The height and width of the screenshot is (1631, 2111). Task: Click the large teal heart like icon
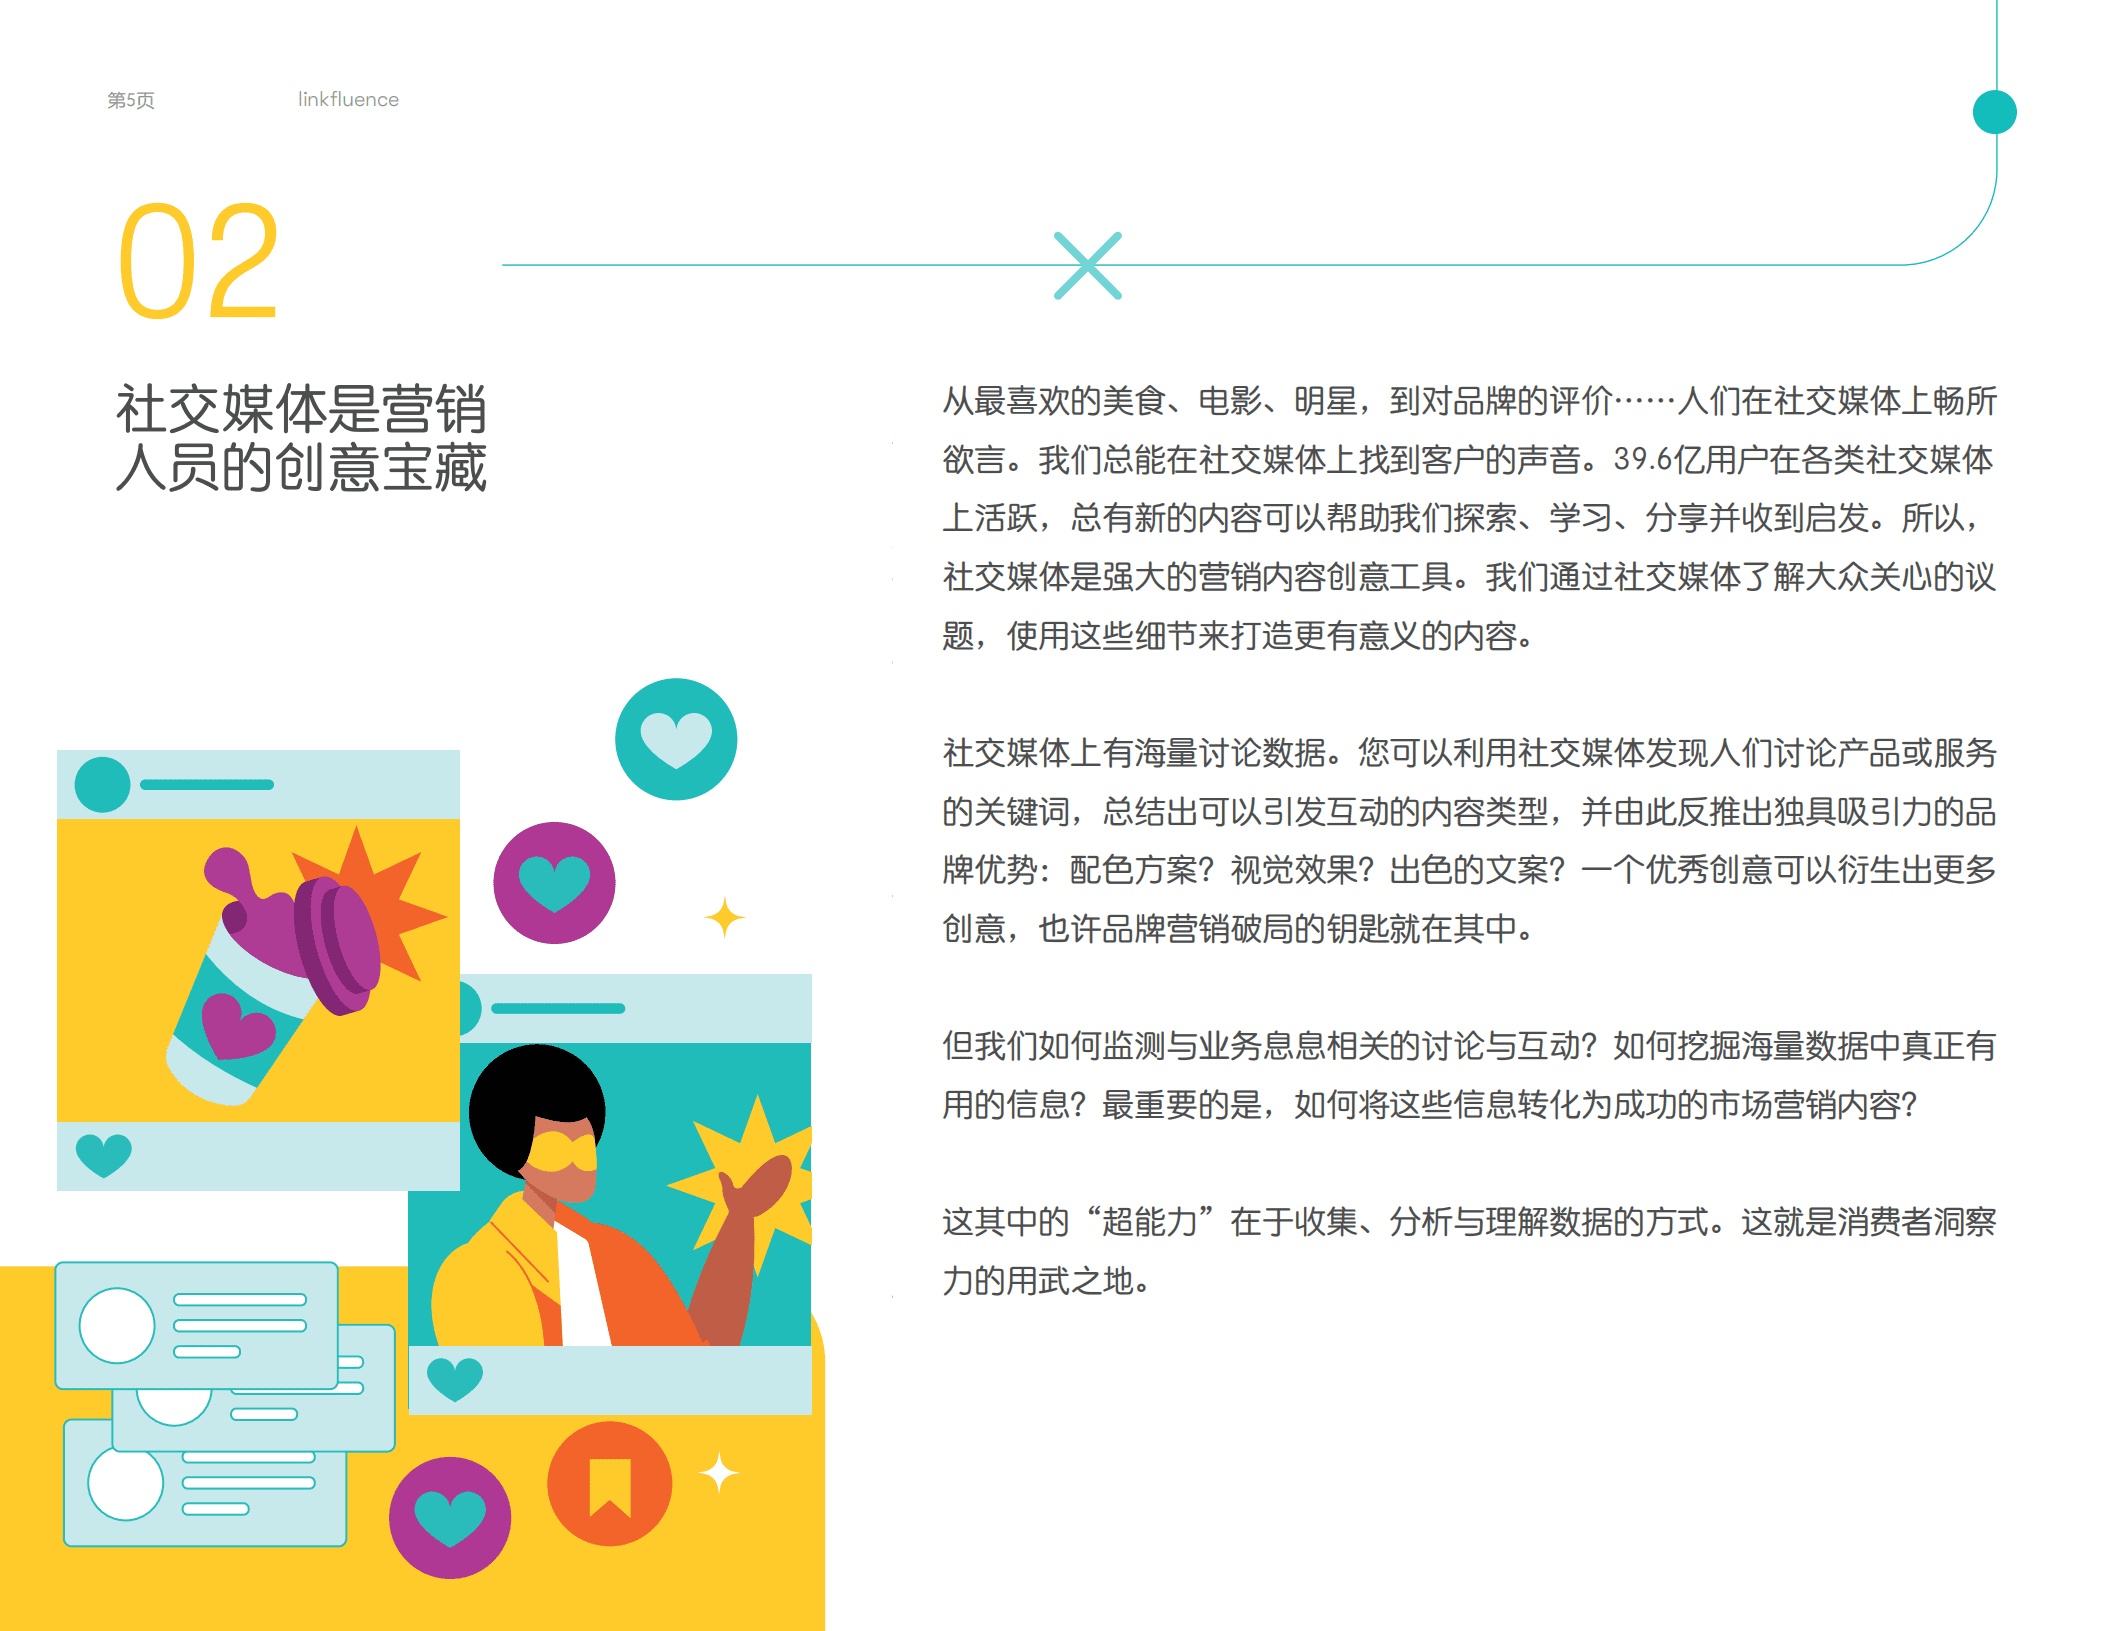676,740
